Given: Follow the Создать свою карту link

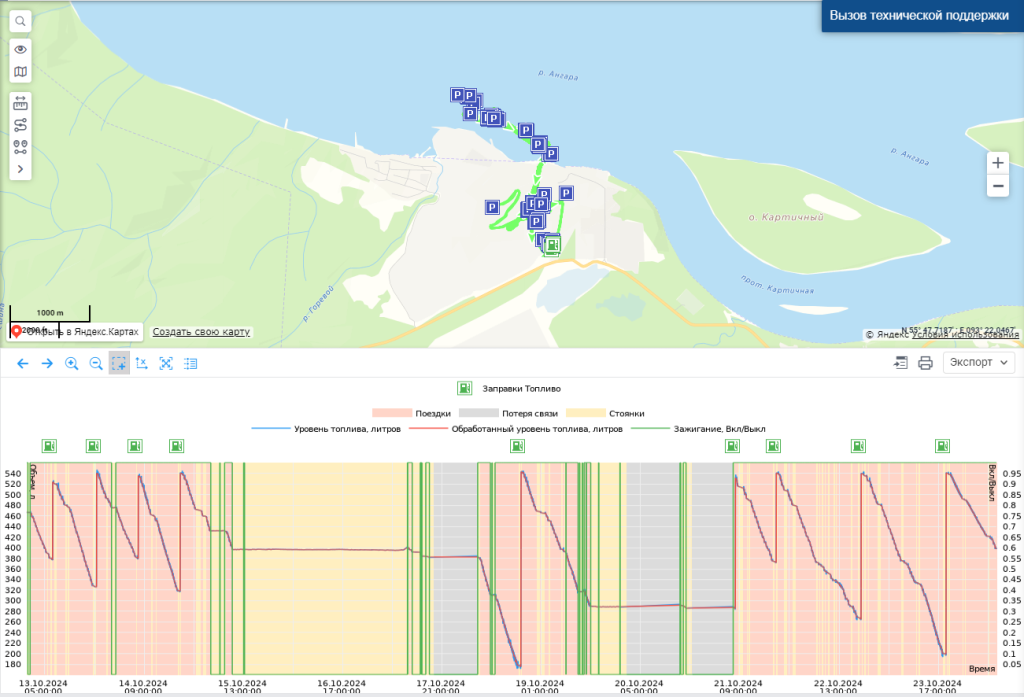Looking at the screenshot, I should (x=201, y=332).
